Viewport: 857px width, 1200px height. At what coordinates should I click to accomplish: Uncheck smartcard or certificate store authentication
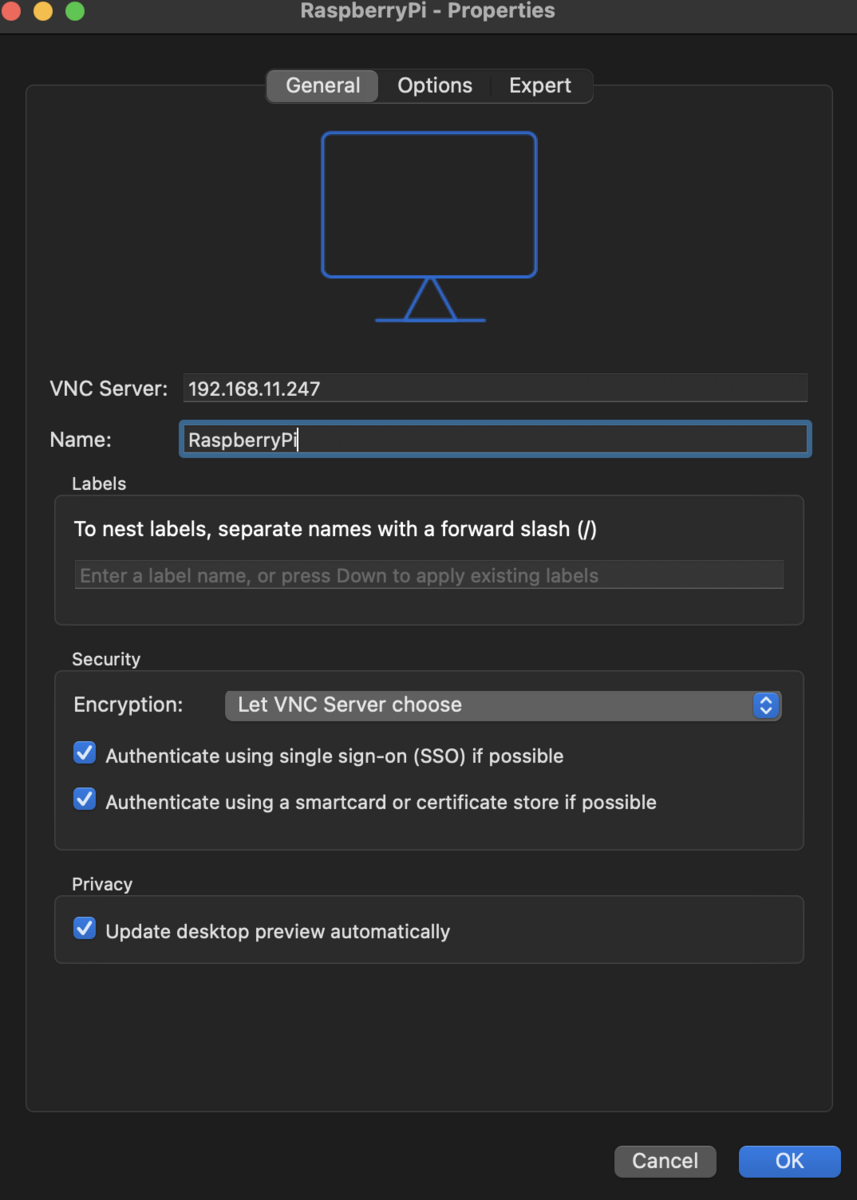click(84, 798)
